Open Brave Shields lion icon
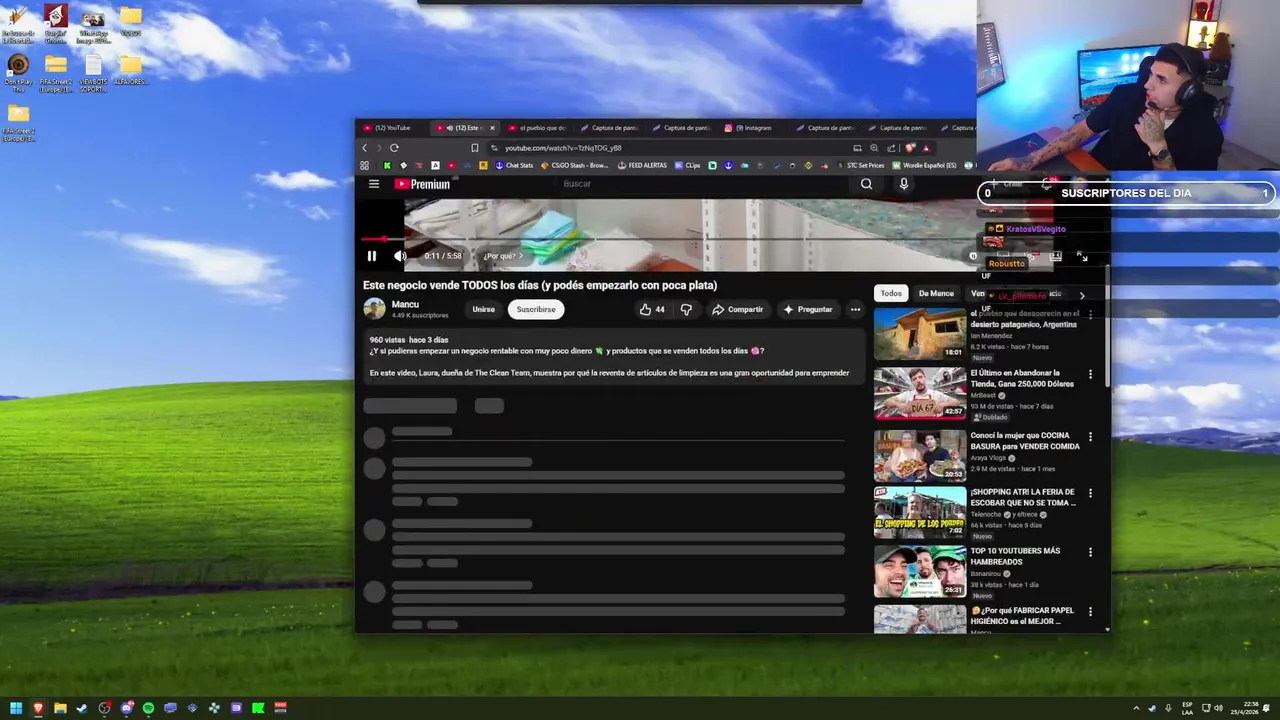1280x720 pixels. (910, 148)
